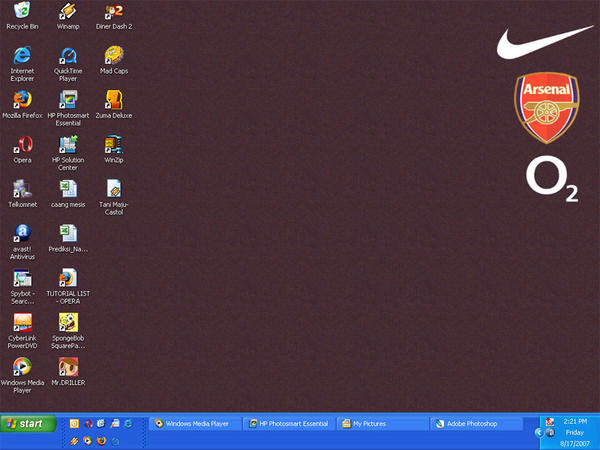Launch Winamp from its desktop shortcut
The height and width of the screenshot is (450, 600).
[68, 16]
